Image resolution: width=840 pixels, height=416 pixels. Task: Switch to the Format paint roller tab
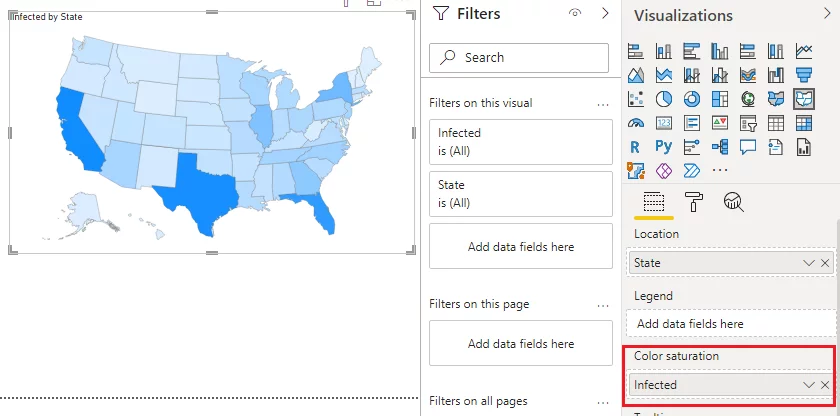pyautogui.click(x=694, y=201)
